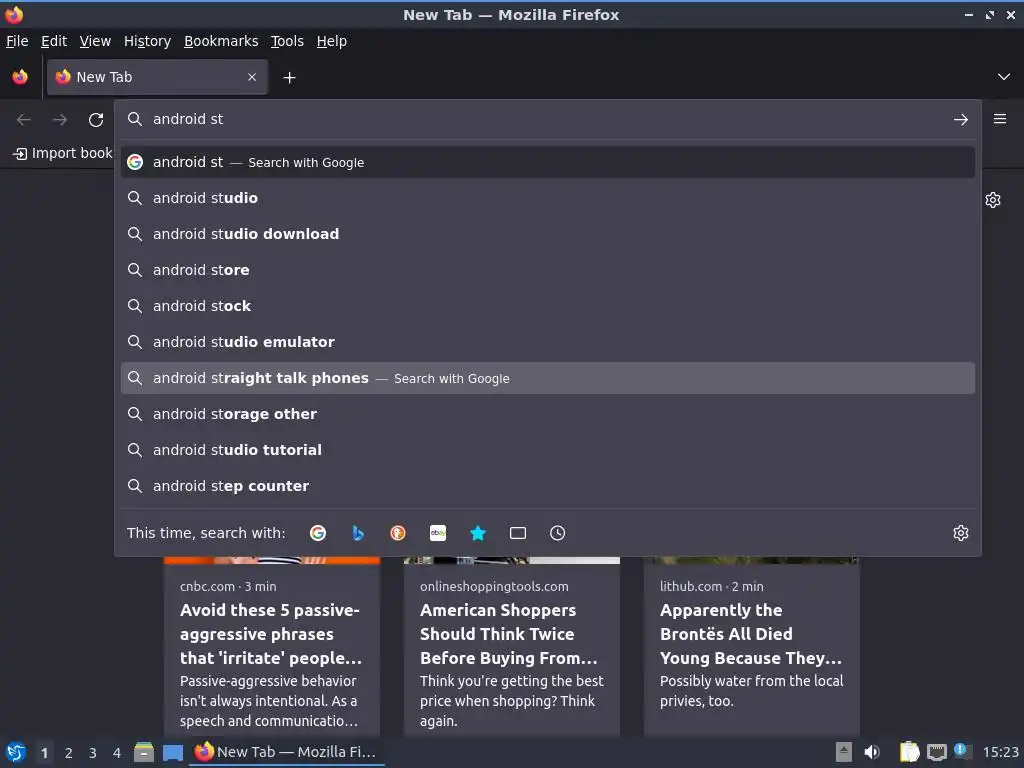Open the View menu
The width and height of the screenshot is (1024, 768).
click(x=95, y=41)
